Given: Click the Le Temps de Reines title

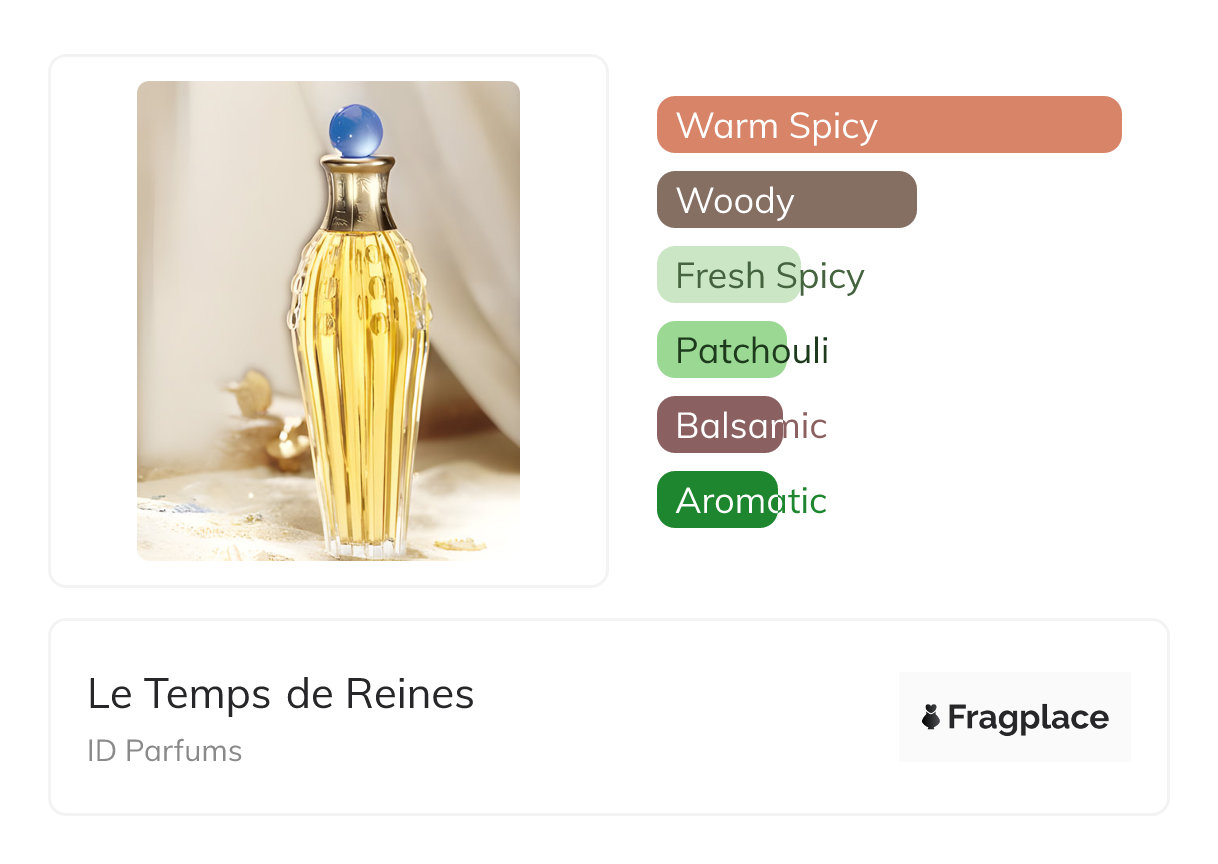Looking at the screenshot, I should pos(281,694).
